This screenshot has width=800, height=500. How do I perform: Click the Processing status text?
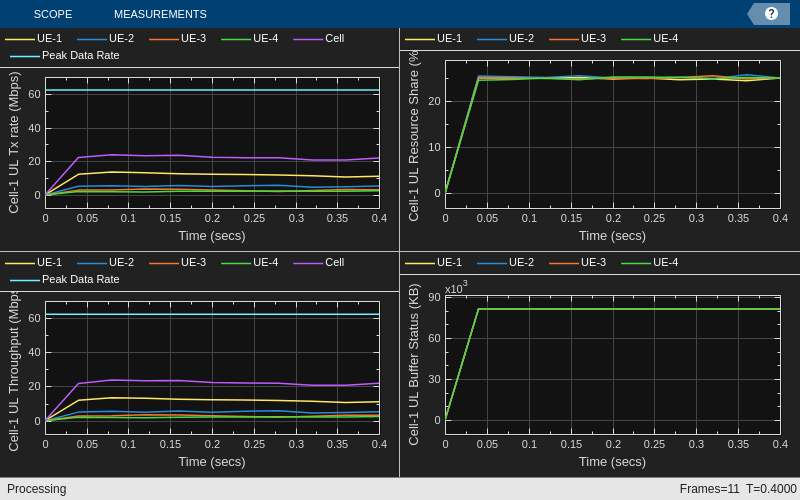click(x=37, y=489)
